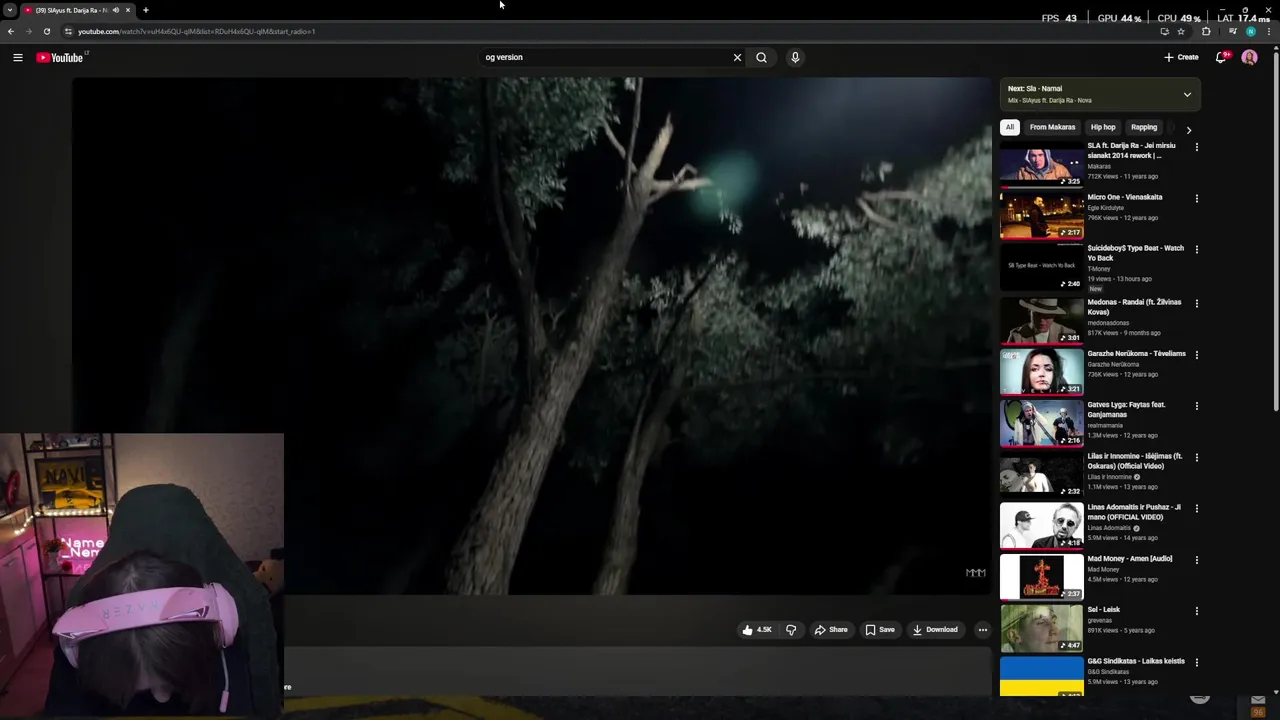Bookmark this page with the star
Screen dimensions: 1280x720
1181,31
